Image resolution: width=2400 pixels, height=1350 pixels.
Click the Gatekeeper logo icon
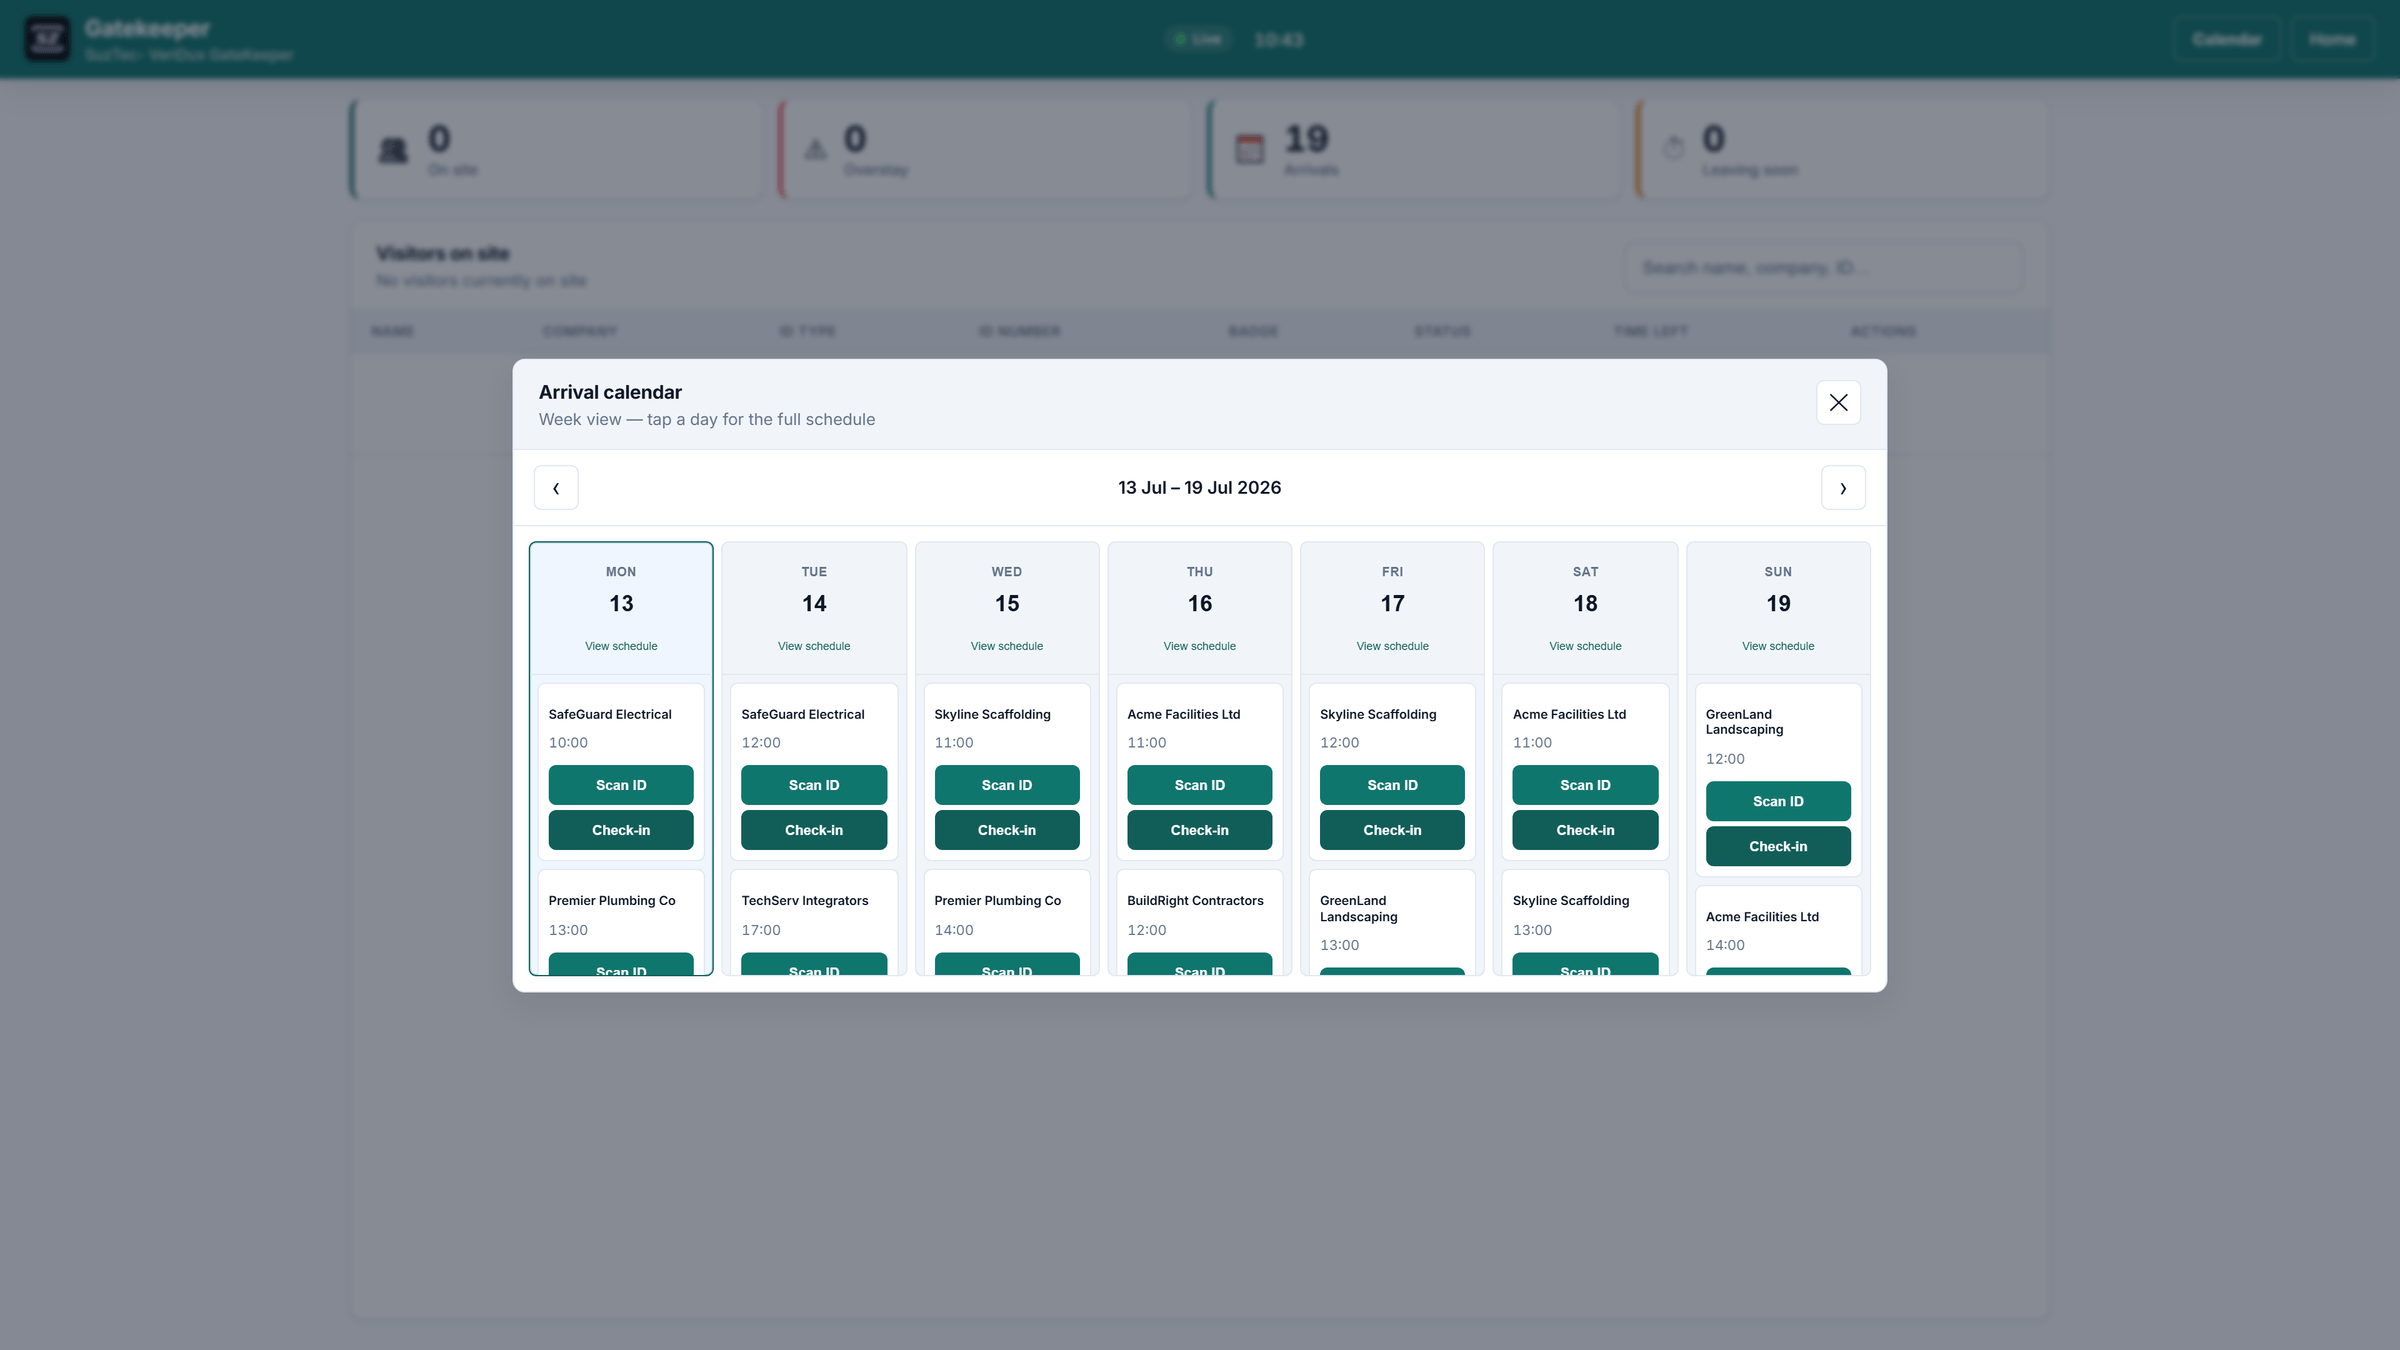point(47,39)
